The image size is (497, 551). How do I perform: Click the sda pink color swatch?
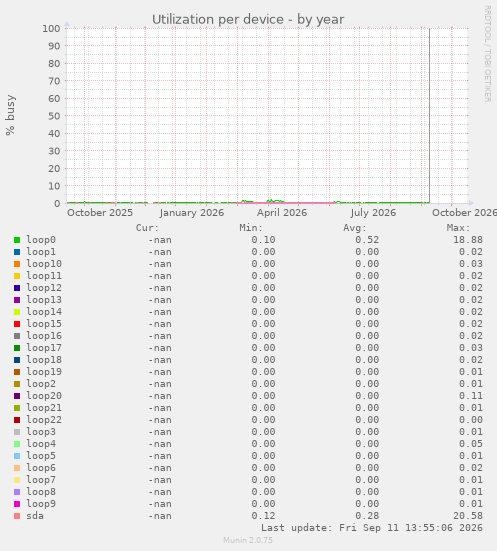(x=17, y=516)
